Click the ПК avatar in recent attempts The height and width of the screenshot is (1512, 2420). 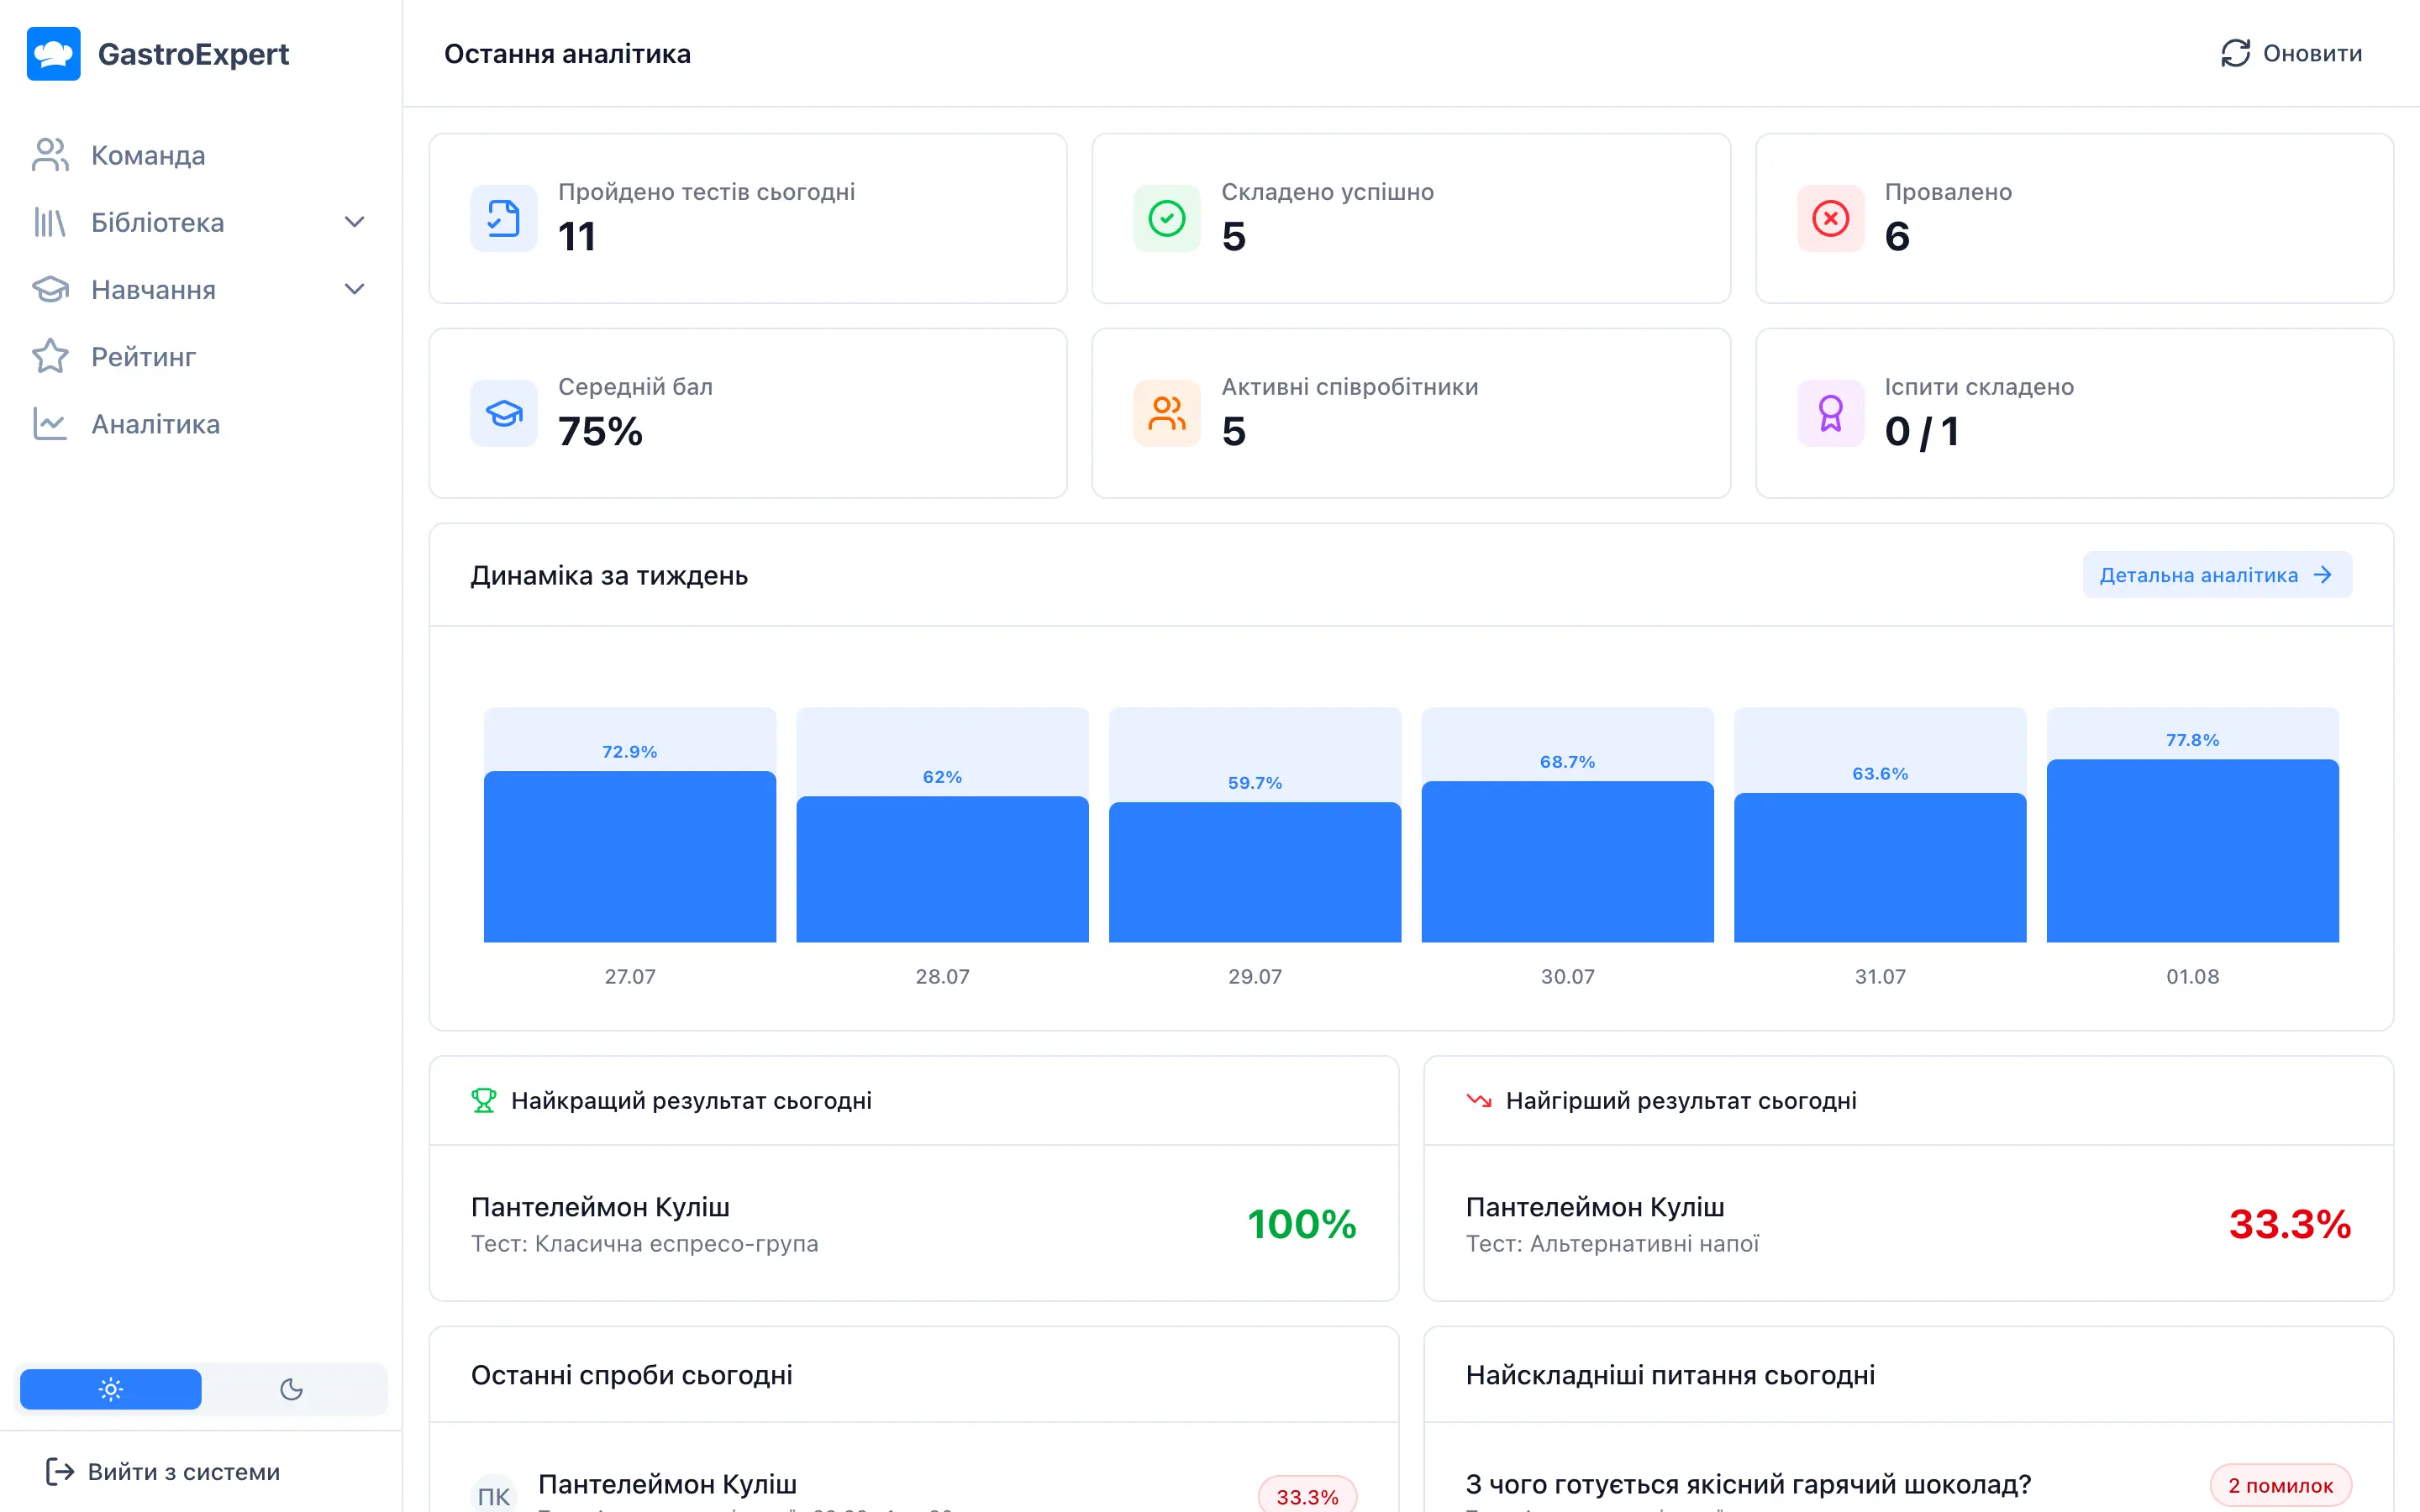[494, 1494]
